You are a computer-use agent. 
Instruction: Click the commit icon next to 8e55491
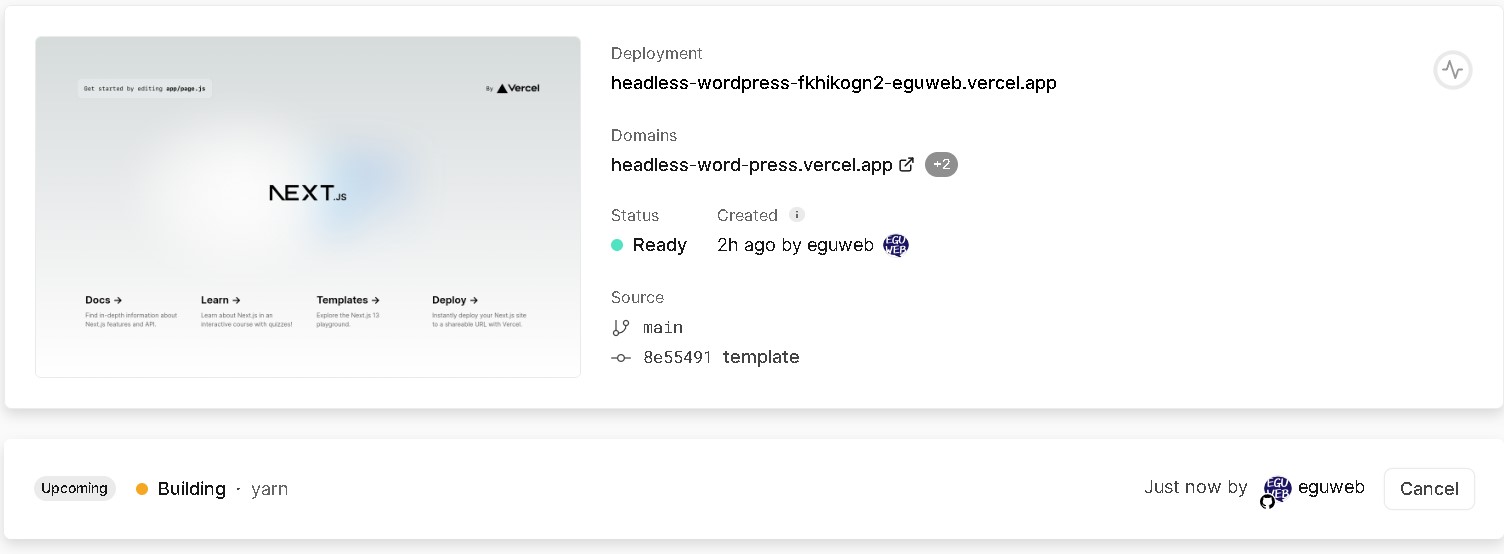[621, 357]
